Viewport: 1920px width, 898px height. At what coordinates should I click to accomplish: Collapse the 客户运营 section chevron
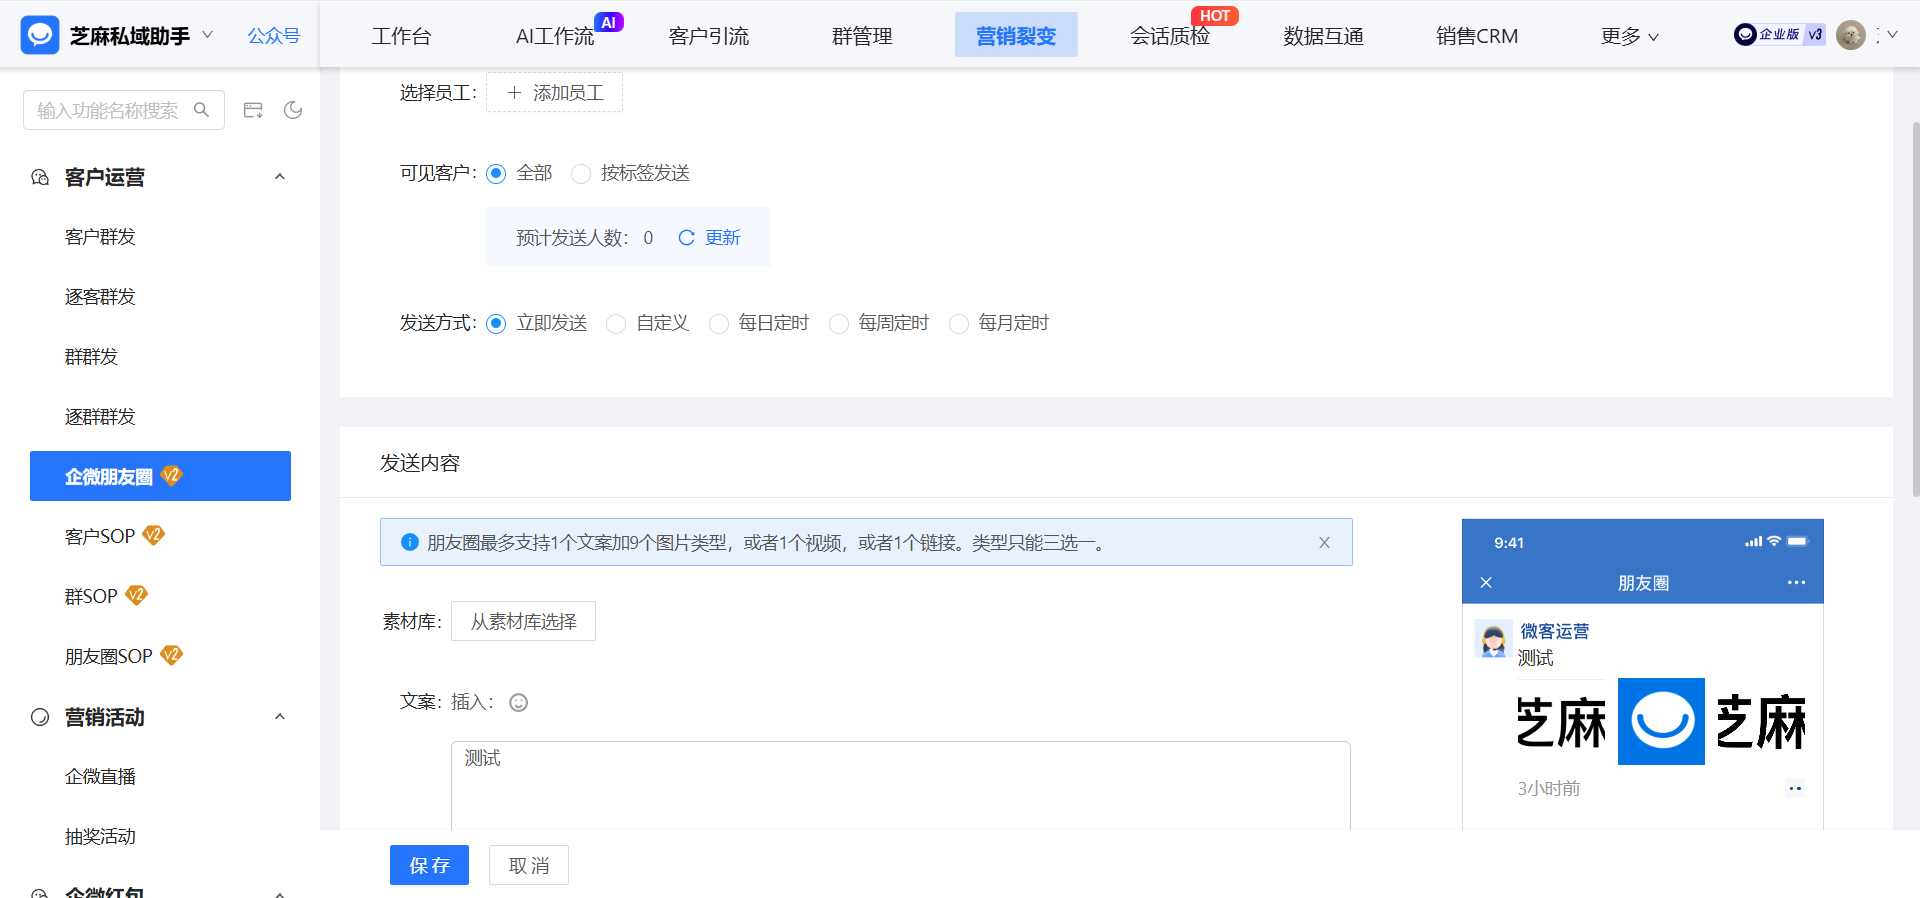click(280, 177)
